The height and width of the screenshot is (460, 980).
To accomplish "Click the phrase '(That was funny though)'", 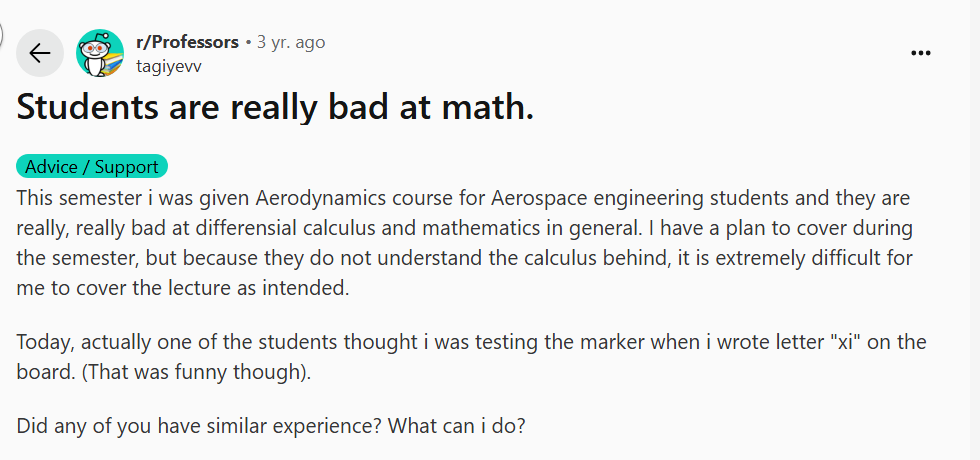I will pyautogui.click(x=194, y=372).
